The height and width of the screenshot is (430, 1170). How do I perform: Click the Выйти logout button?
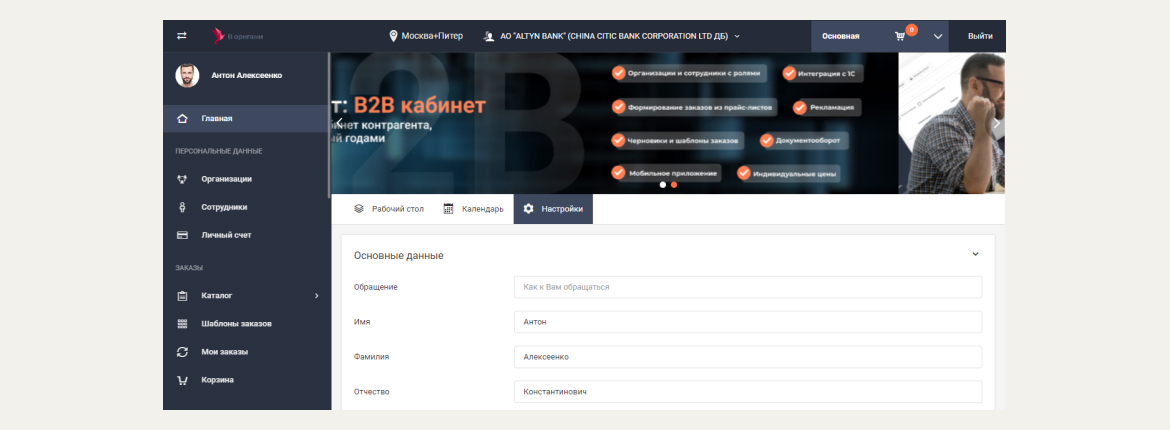point(980,36)
